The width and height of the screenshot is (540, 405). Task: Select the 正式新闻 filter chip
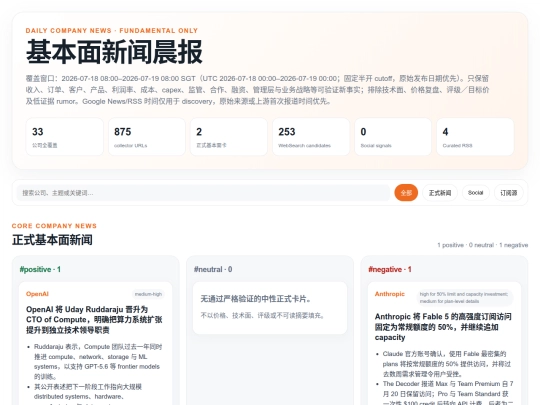pyautogui.click(x=440, y=193)
